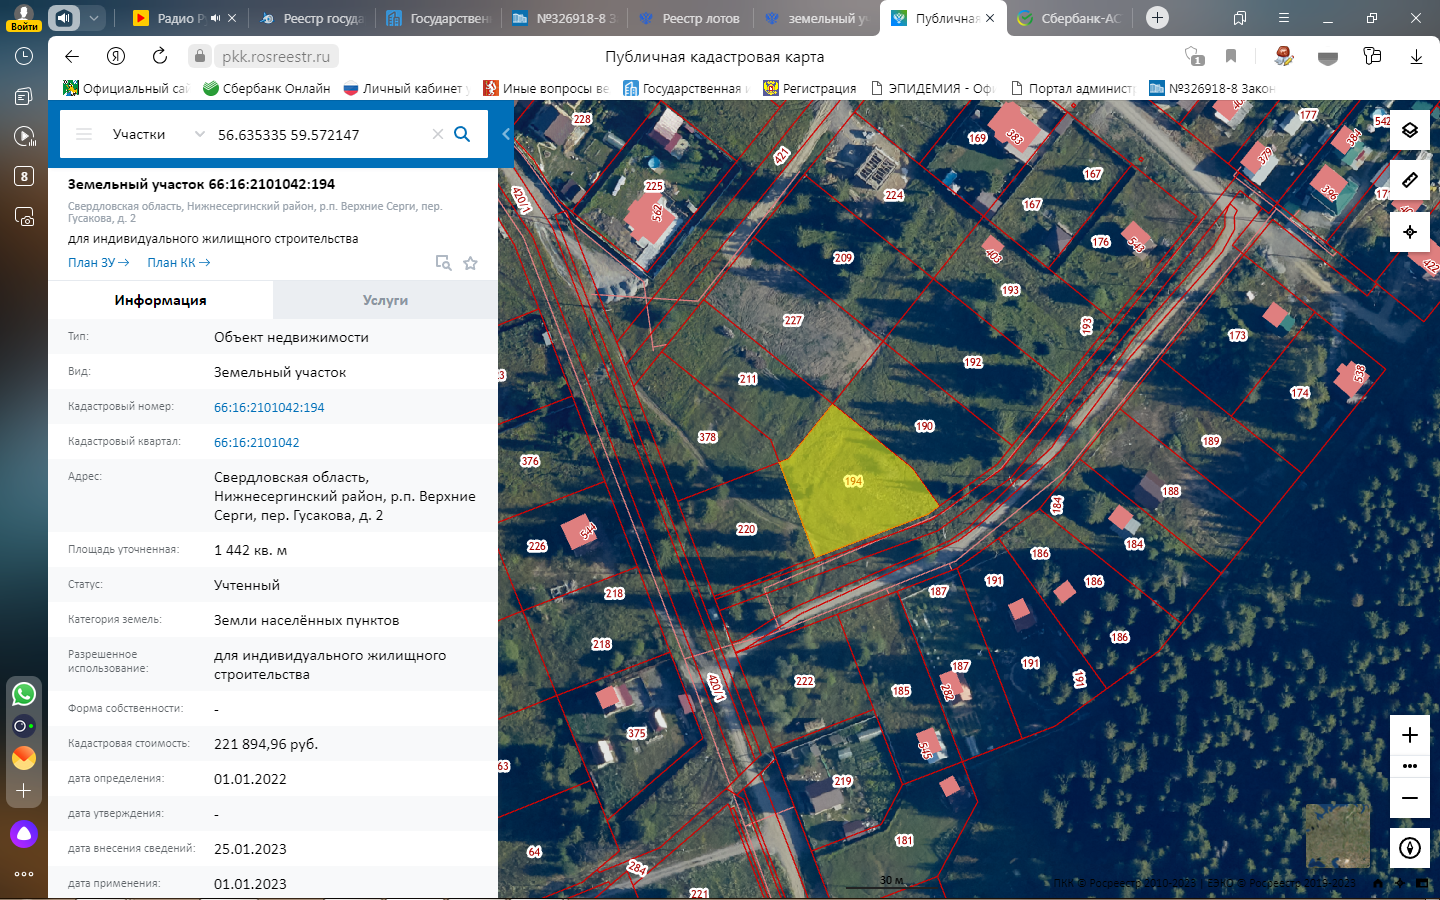Collapse the info side panel arrow
The height and width of the screenshot is (900, 1440).
point(506,134)
